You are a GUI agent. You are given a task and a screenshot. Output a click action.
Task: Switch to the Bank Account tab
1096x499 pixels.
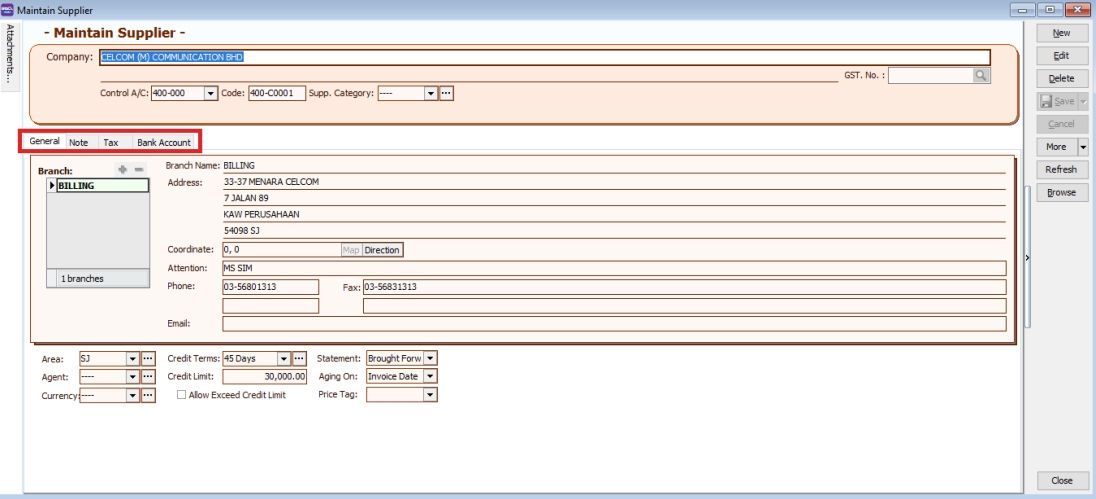click(x=163, y=143)
